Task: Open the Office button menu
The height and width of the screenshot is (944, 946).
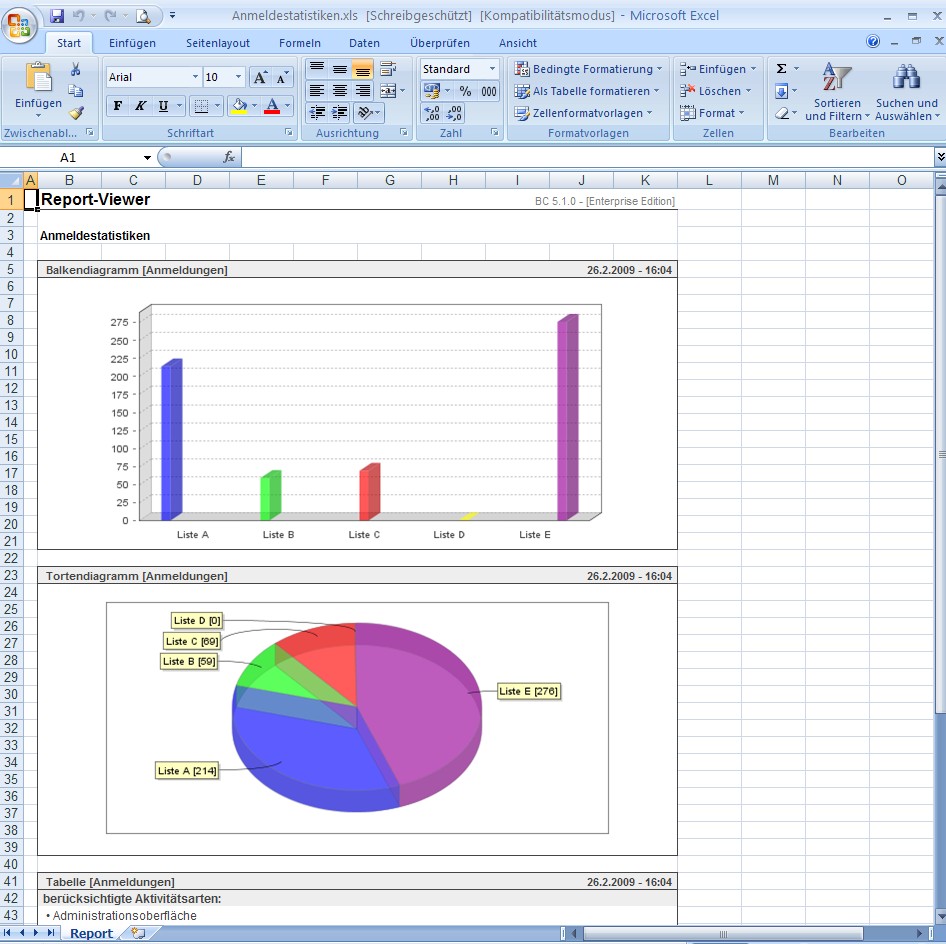Action: pyautogui.click(x=19, y=26)
